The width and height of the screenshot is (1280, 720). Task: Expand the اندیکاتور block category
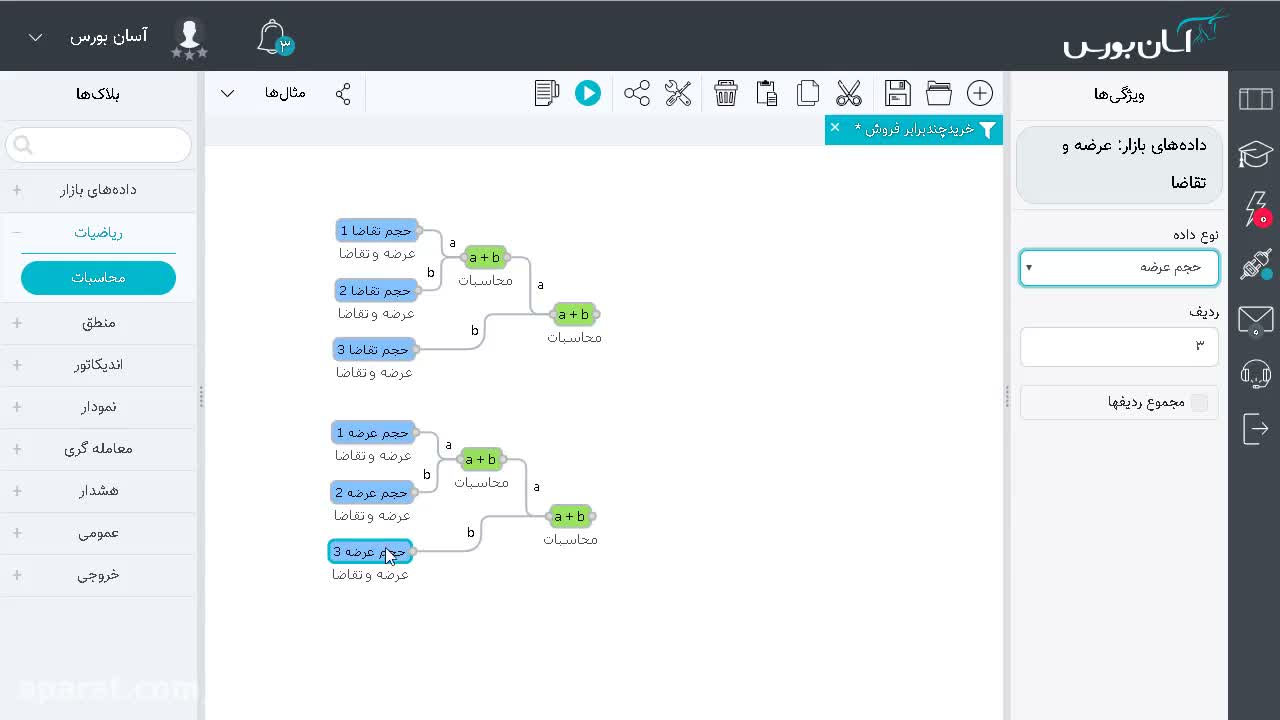[x=98, y=365]
